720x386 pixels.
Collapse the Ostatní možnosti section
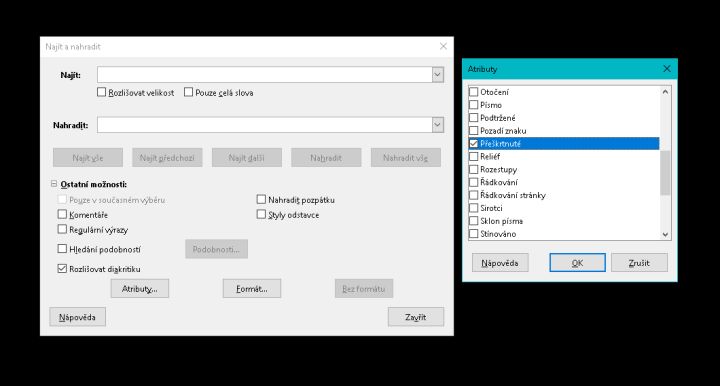(54, 184)
